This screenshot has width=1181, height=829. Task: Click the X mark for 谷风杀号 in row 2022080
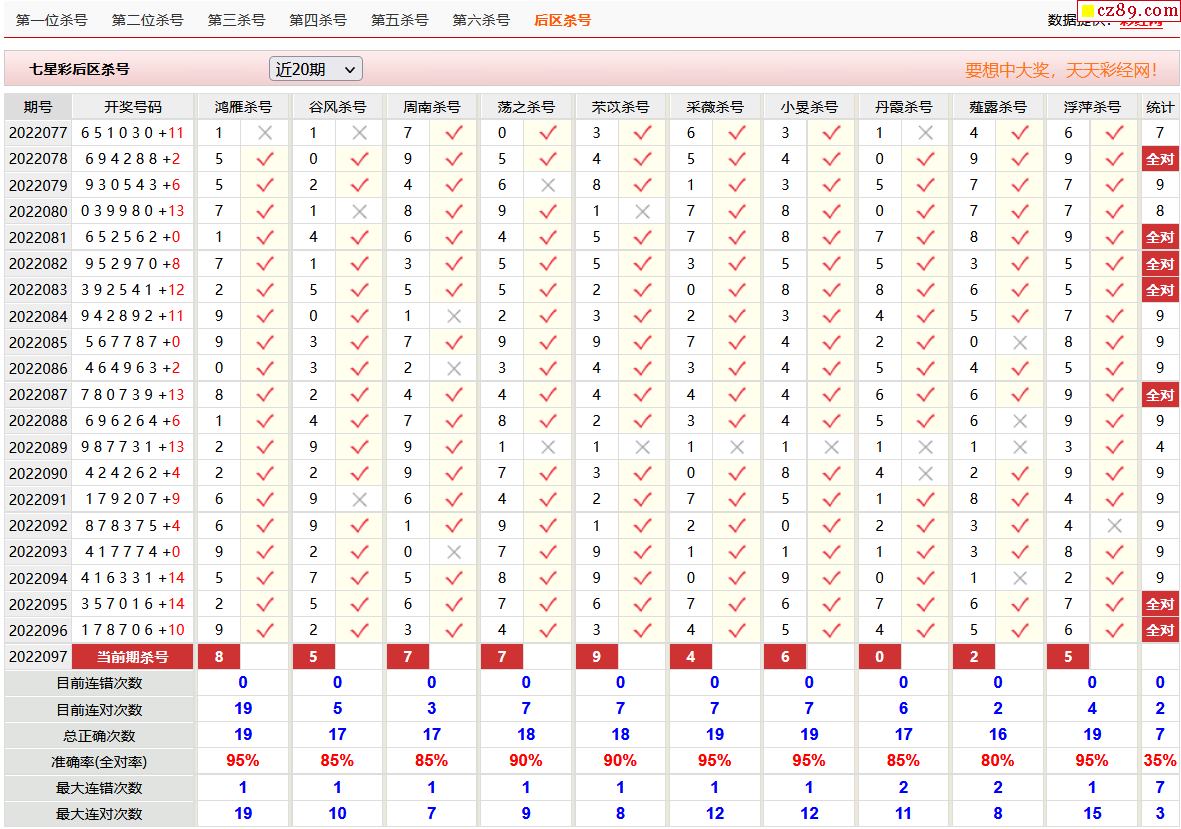[359, 212]
